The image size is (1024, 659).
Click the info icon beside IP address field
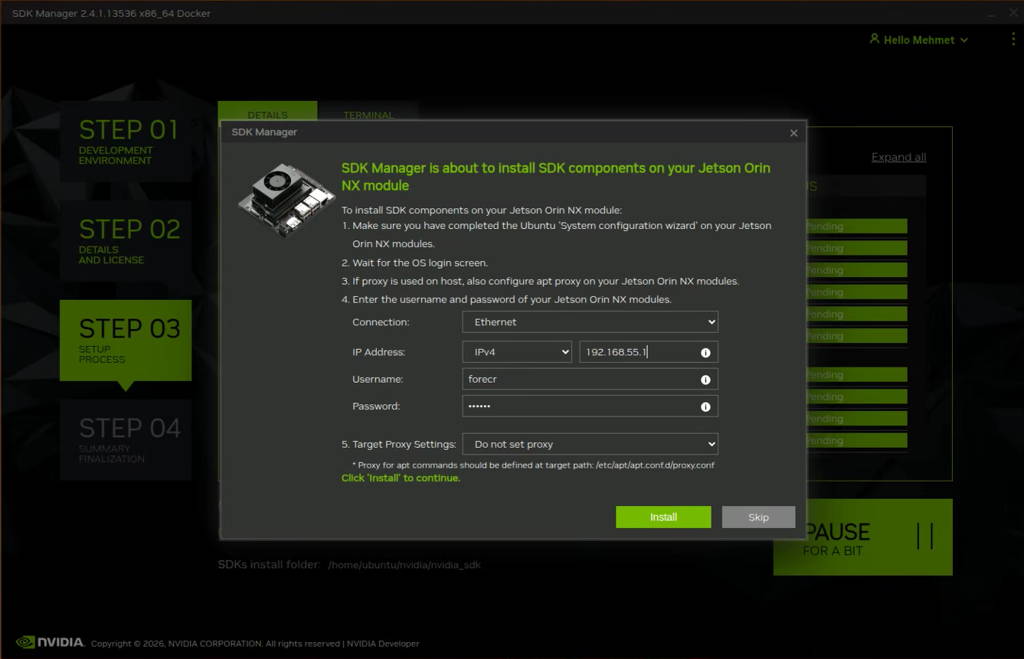click(x=705, y=353)
